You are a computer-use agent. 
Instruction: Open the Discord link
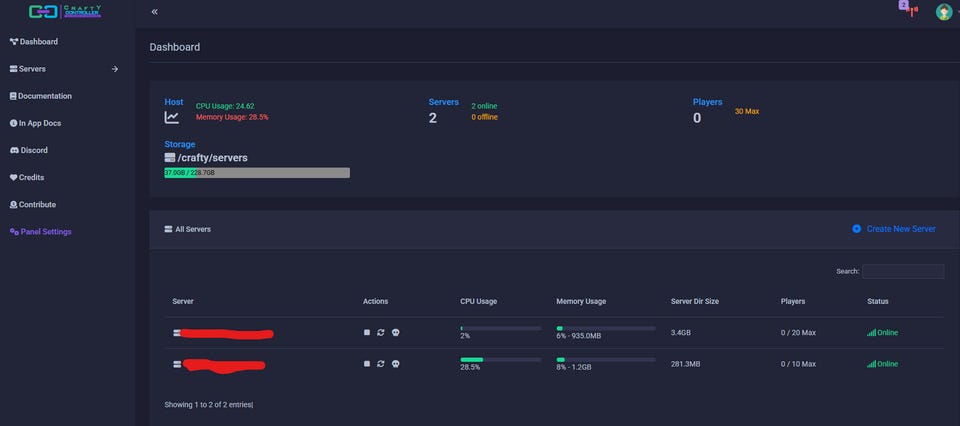point(33,150)
